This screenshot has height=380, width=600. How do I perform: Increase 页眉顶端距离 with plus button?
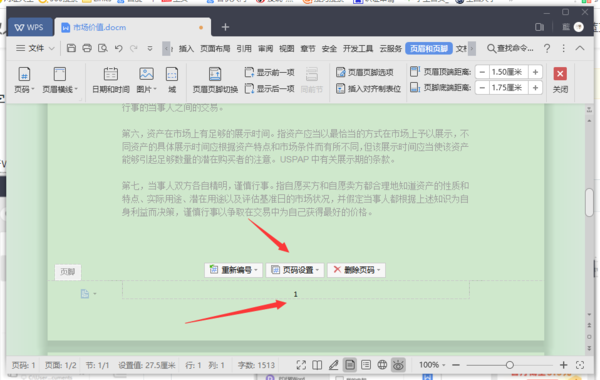pos(535,72)
